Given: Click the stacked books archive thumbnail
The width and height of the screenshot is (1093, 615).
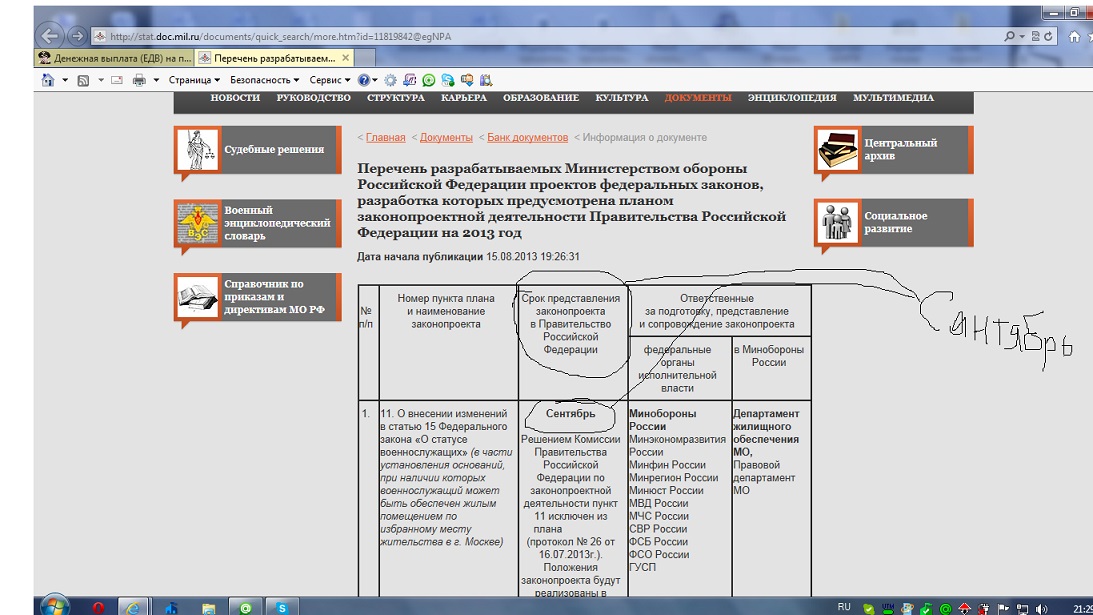Looking at the screenshot, I should point(837,149).
